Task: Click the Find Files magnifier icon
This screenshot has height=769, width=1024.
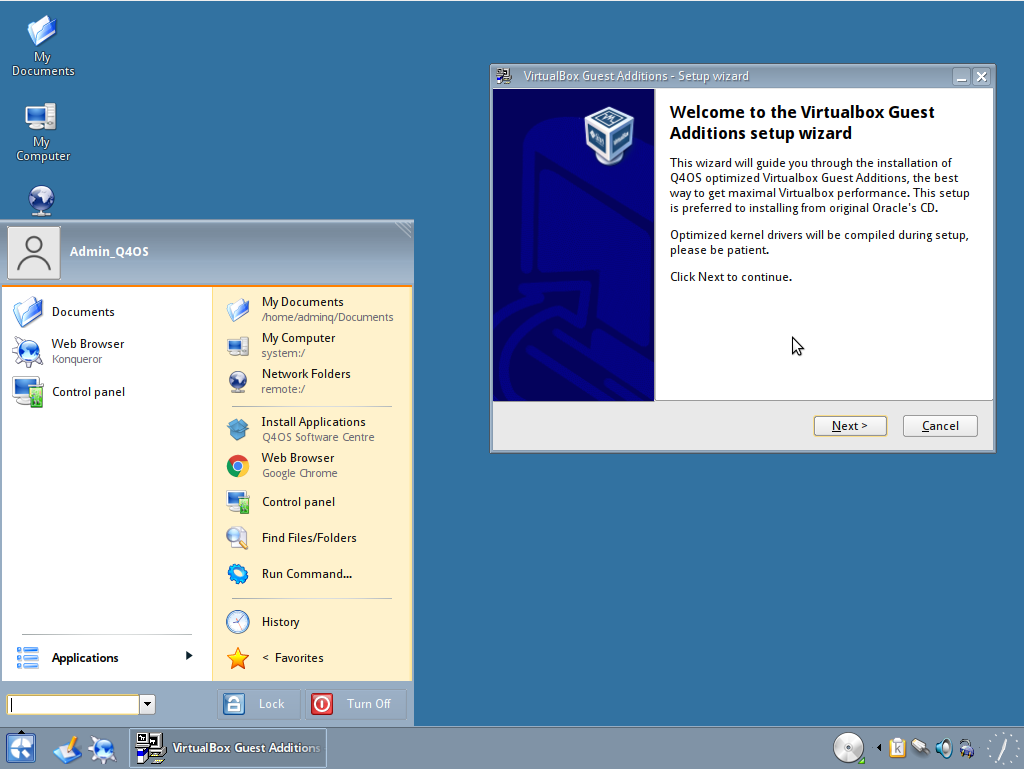Action: click(238, 538)
